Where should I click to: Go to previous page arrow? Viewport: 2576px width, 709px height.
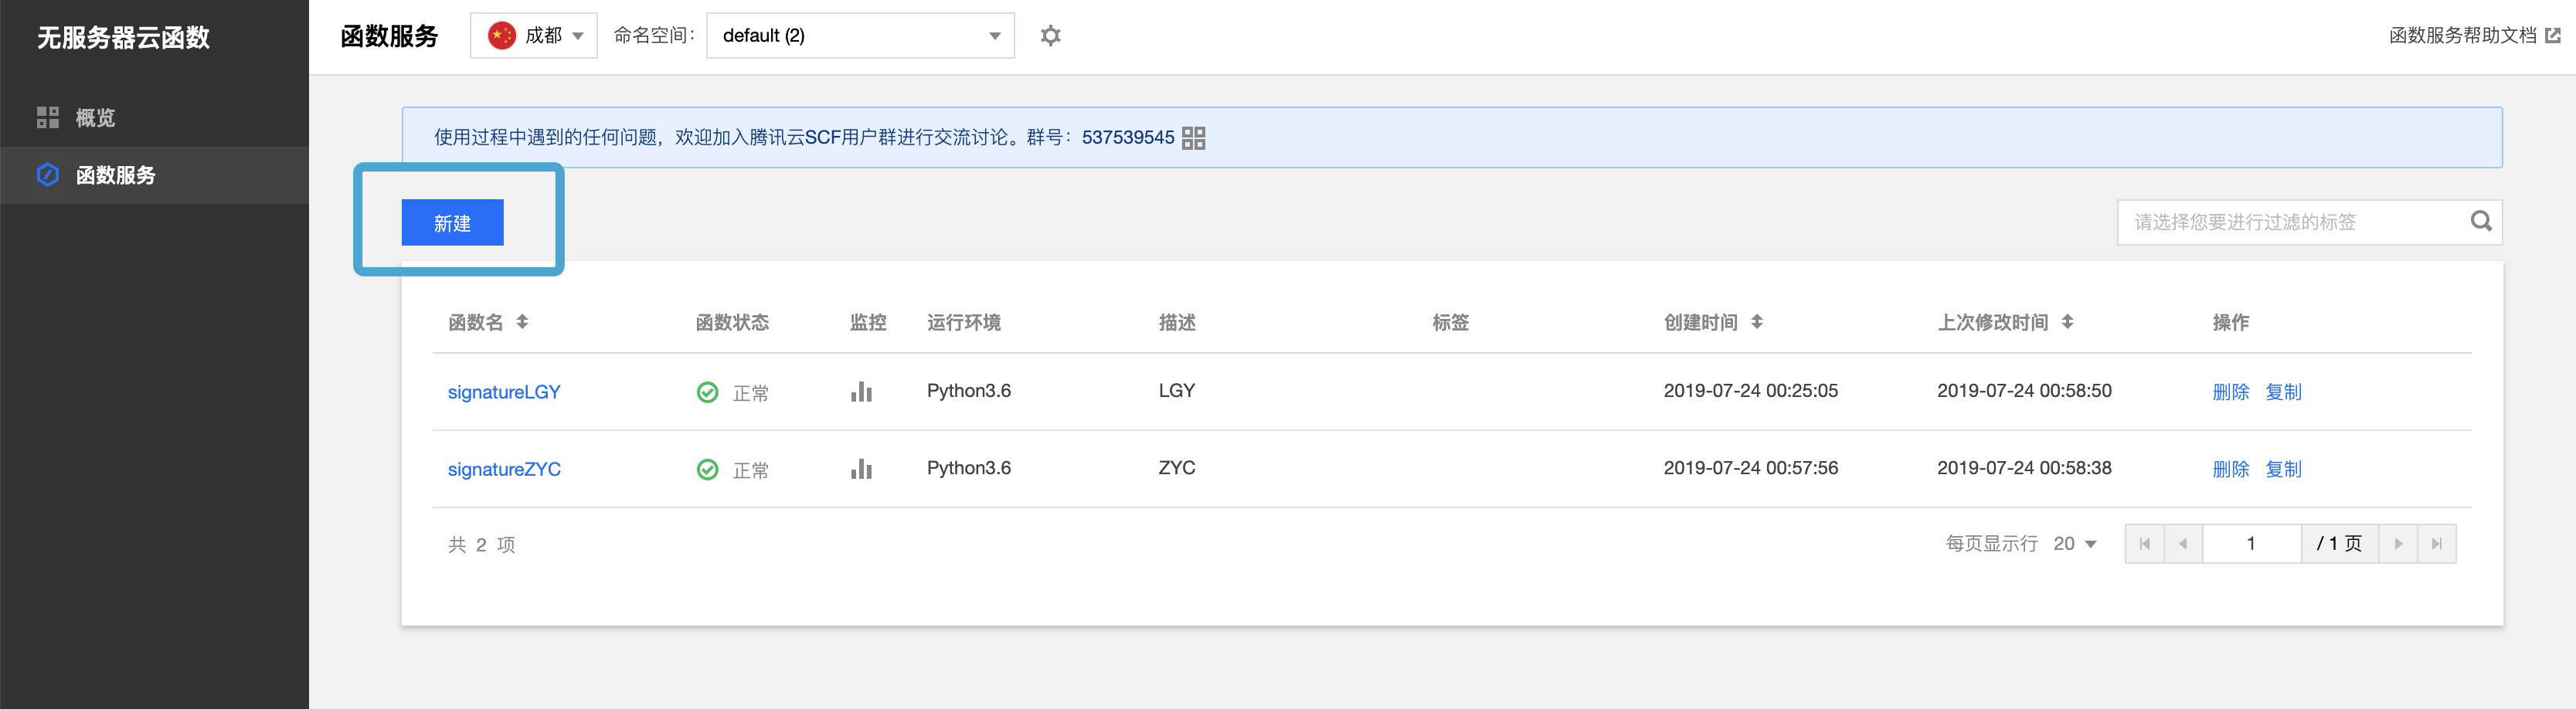[x=2183, y=544]
